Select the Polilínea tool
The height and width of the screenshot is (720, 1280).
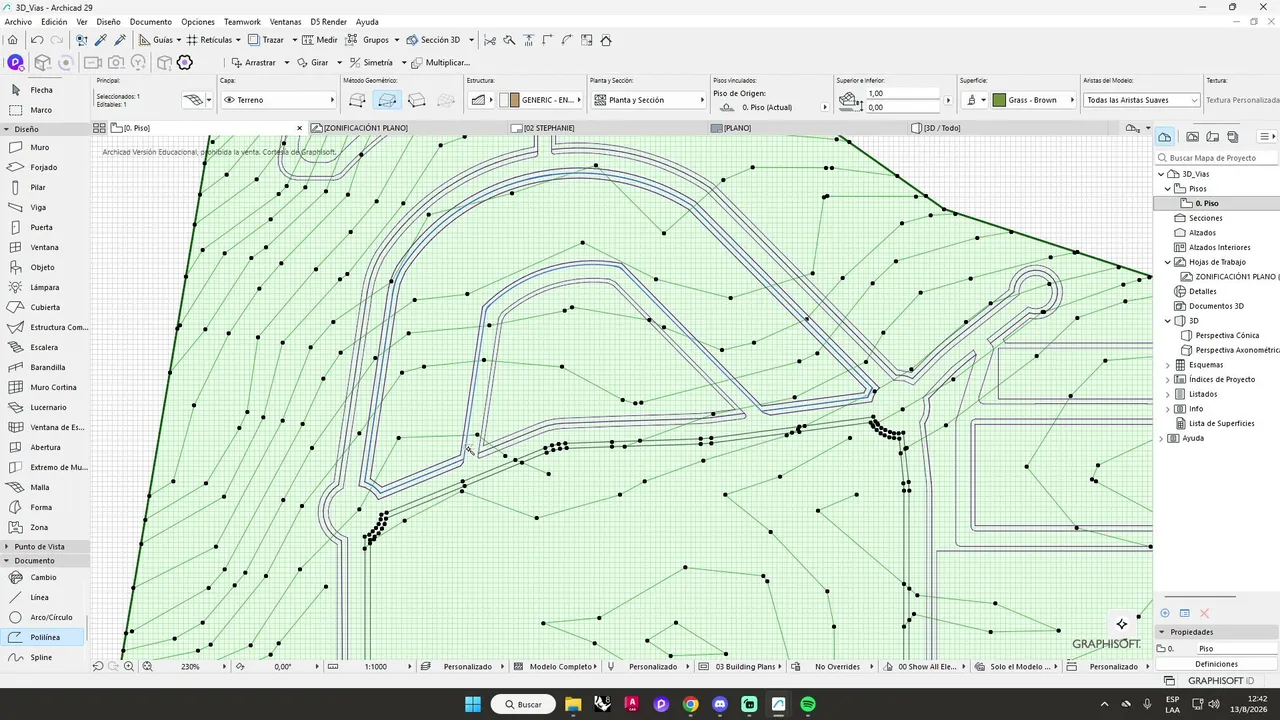click(x=45, y=637)
